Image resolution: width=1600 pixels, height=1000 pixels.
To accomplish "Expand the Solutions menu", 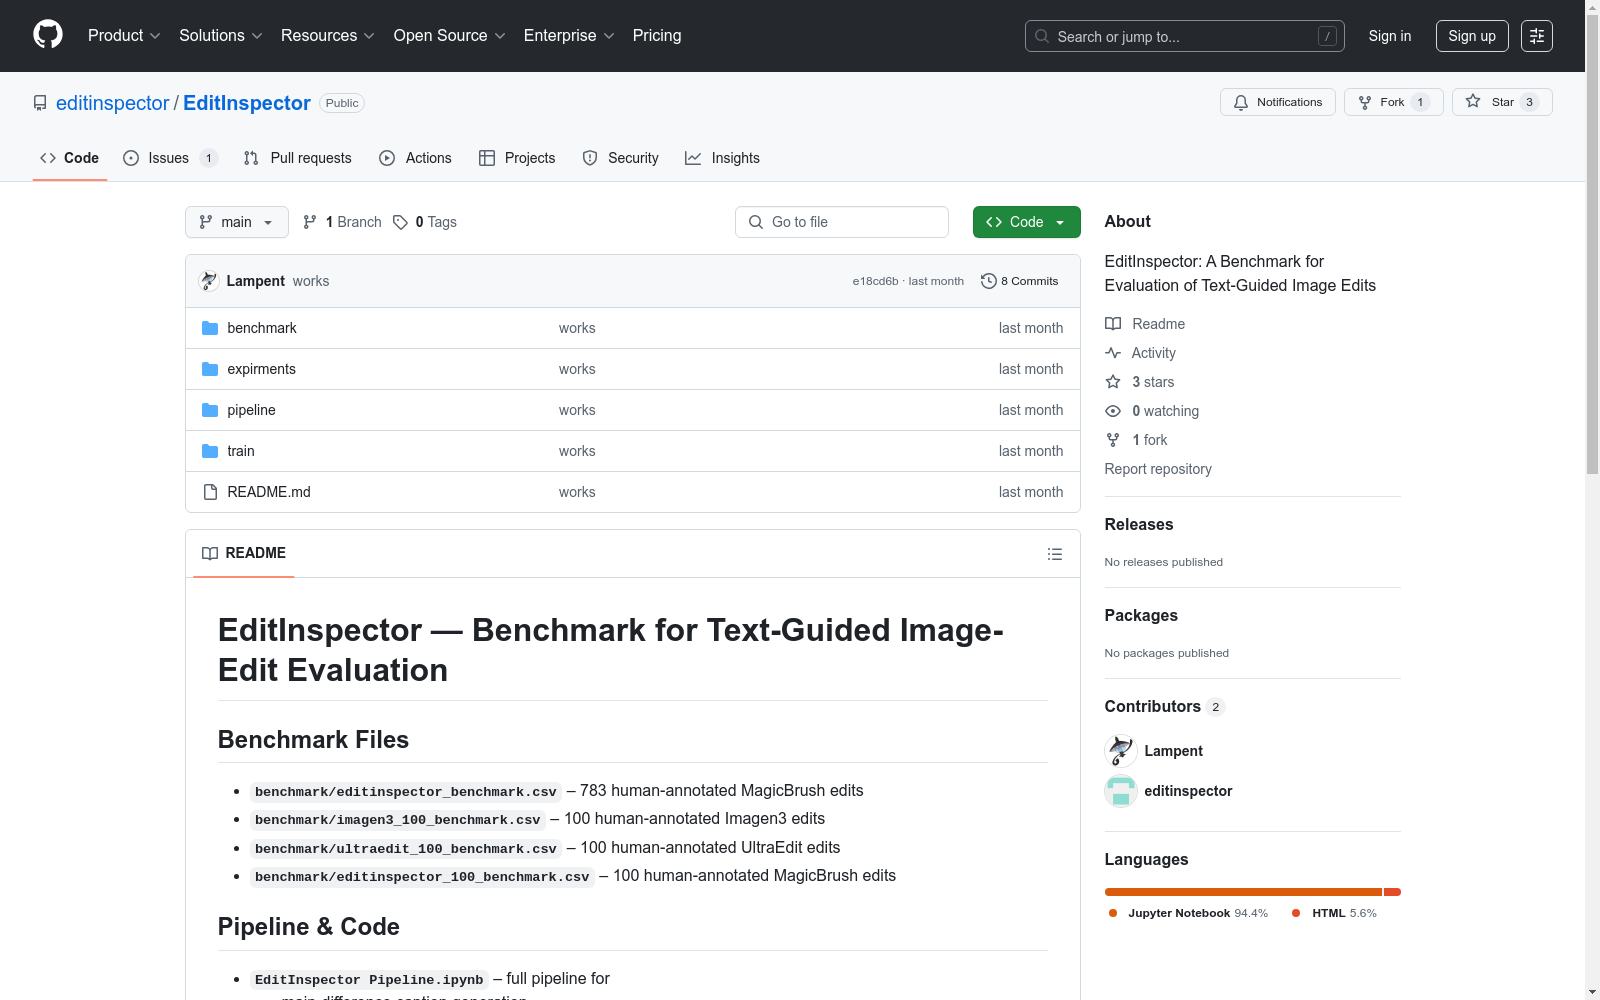I will coord(220,36).
